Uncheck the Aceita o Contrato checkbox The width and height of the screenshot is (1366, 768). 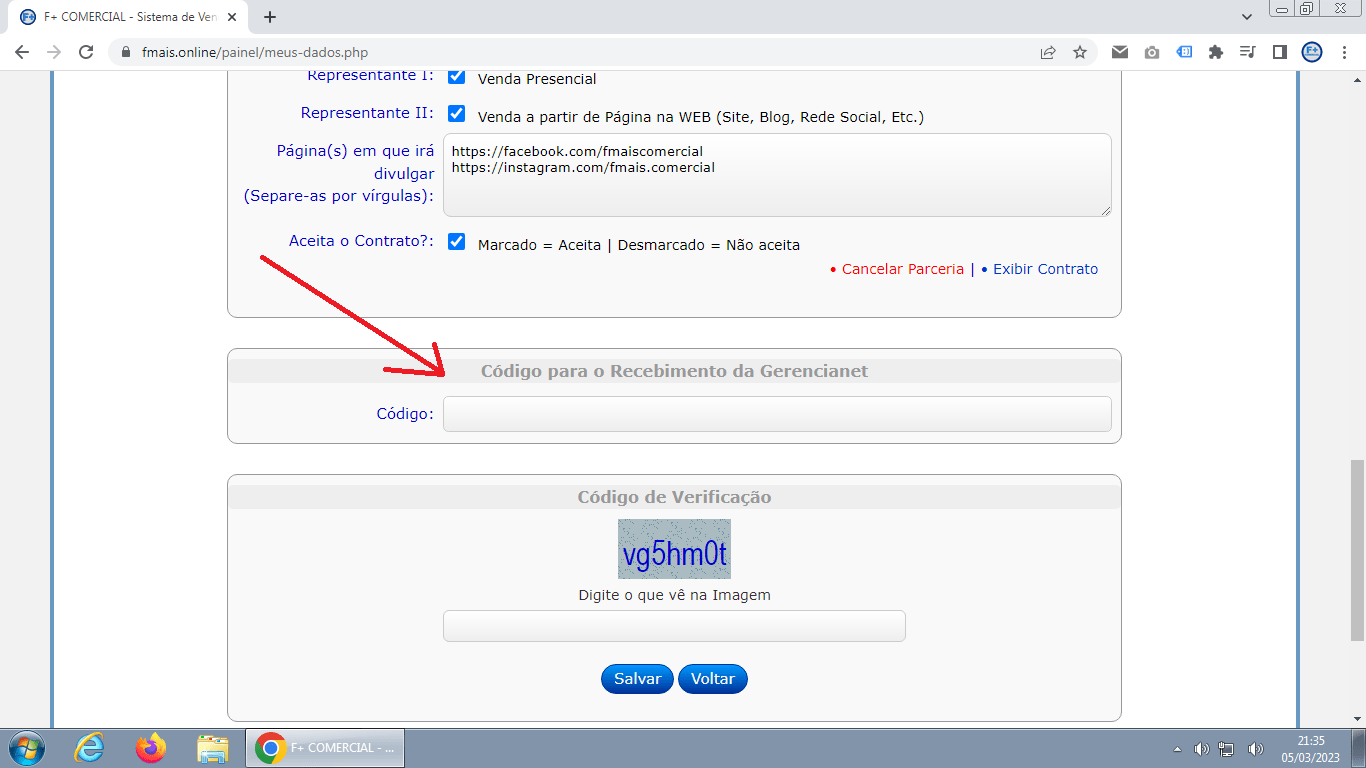[x=457, y=241]
